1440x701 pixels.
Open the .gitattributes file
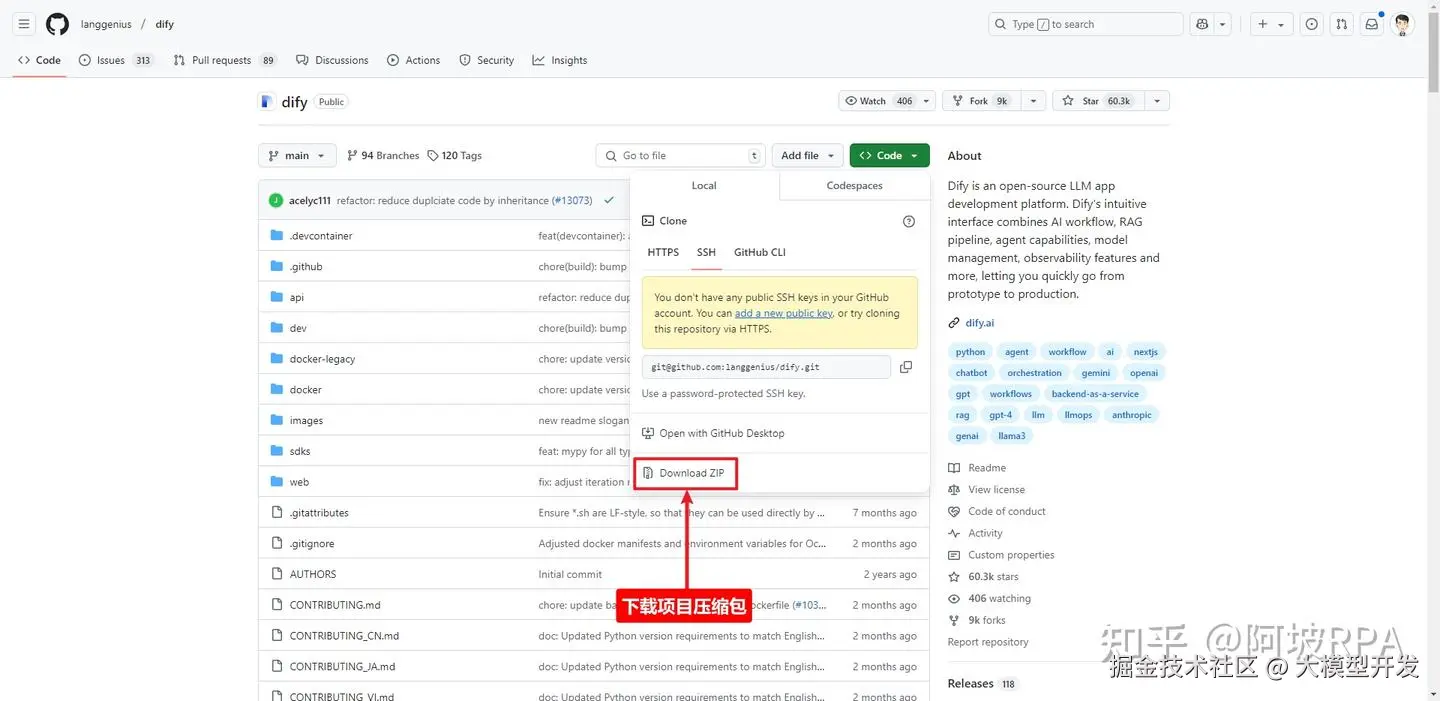(x=319, y=513)
